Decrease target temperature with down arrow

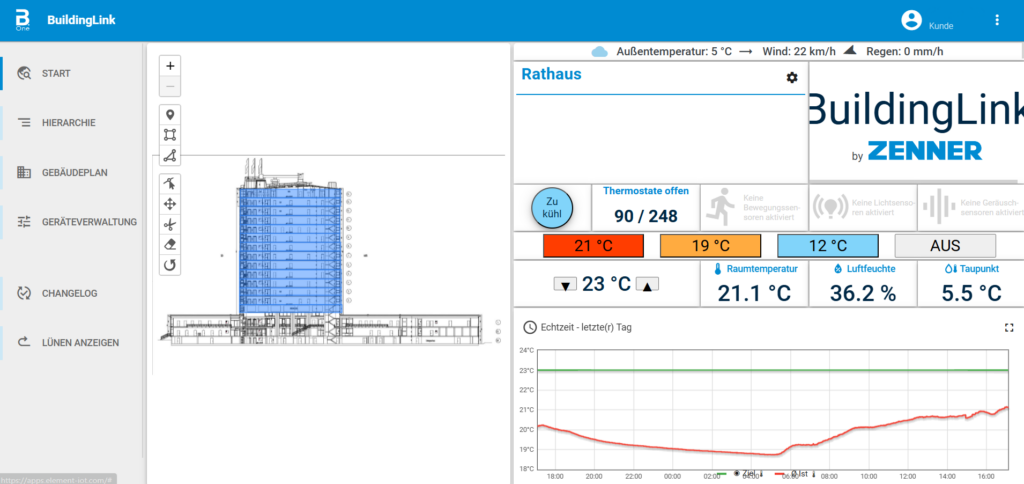(x=566, y=285)
